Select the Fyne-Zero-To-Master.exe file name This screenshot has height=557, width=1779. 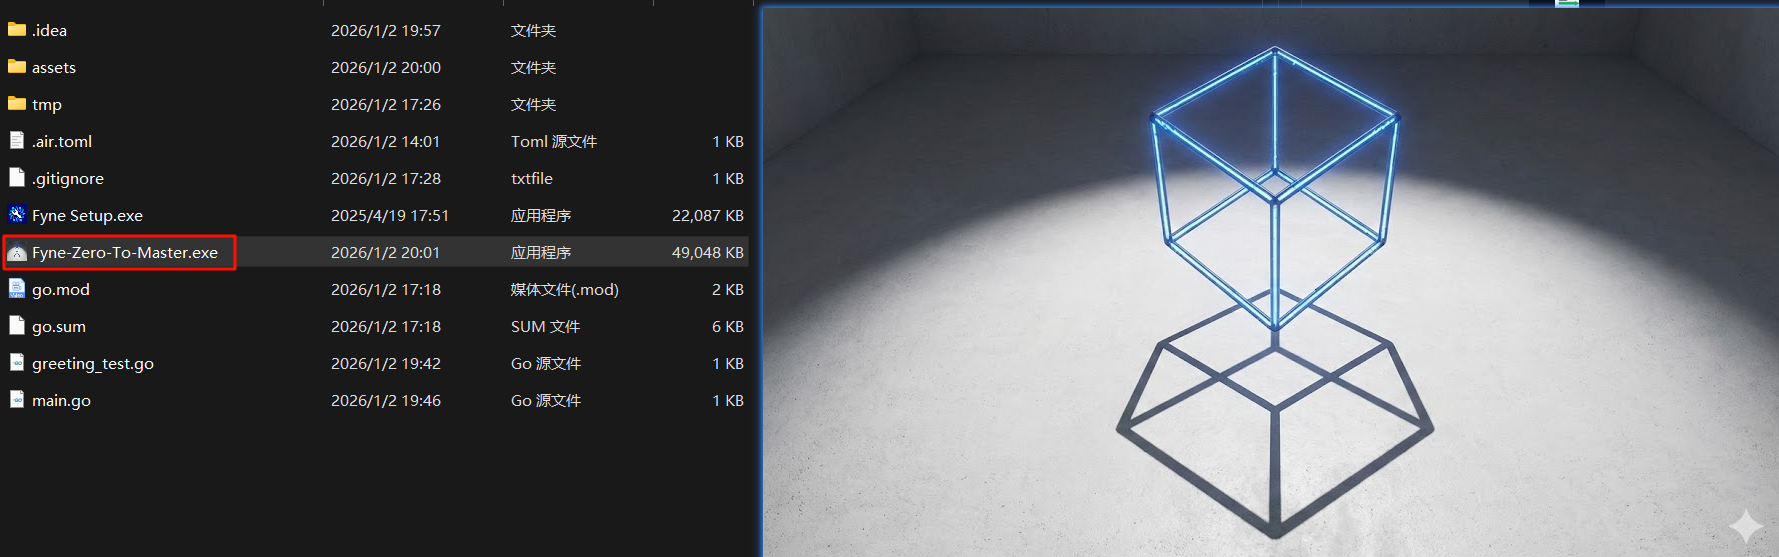pyautogui.click(x=125, y=253)
